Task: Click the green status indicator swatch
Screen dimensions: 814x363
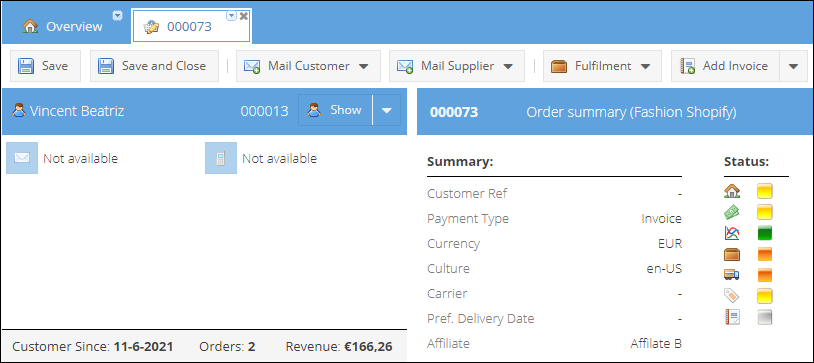Action: click(x=764, y=233)
